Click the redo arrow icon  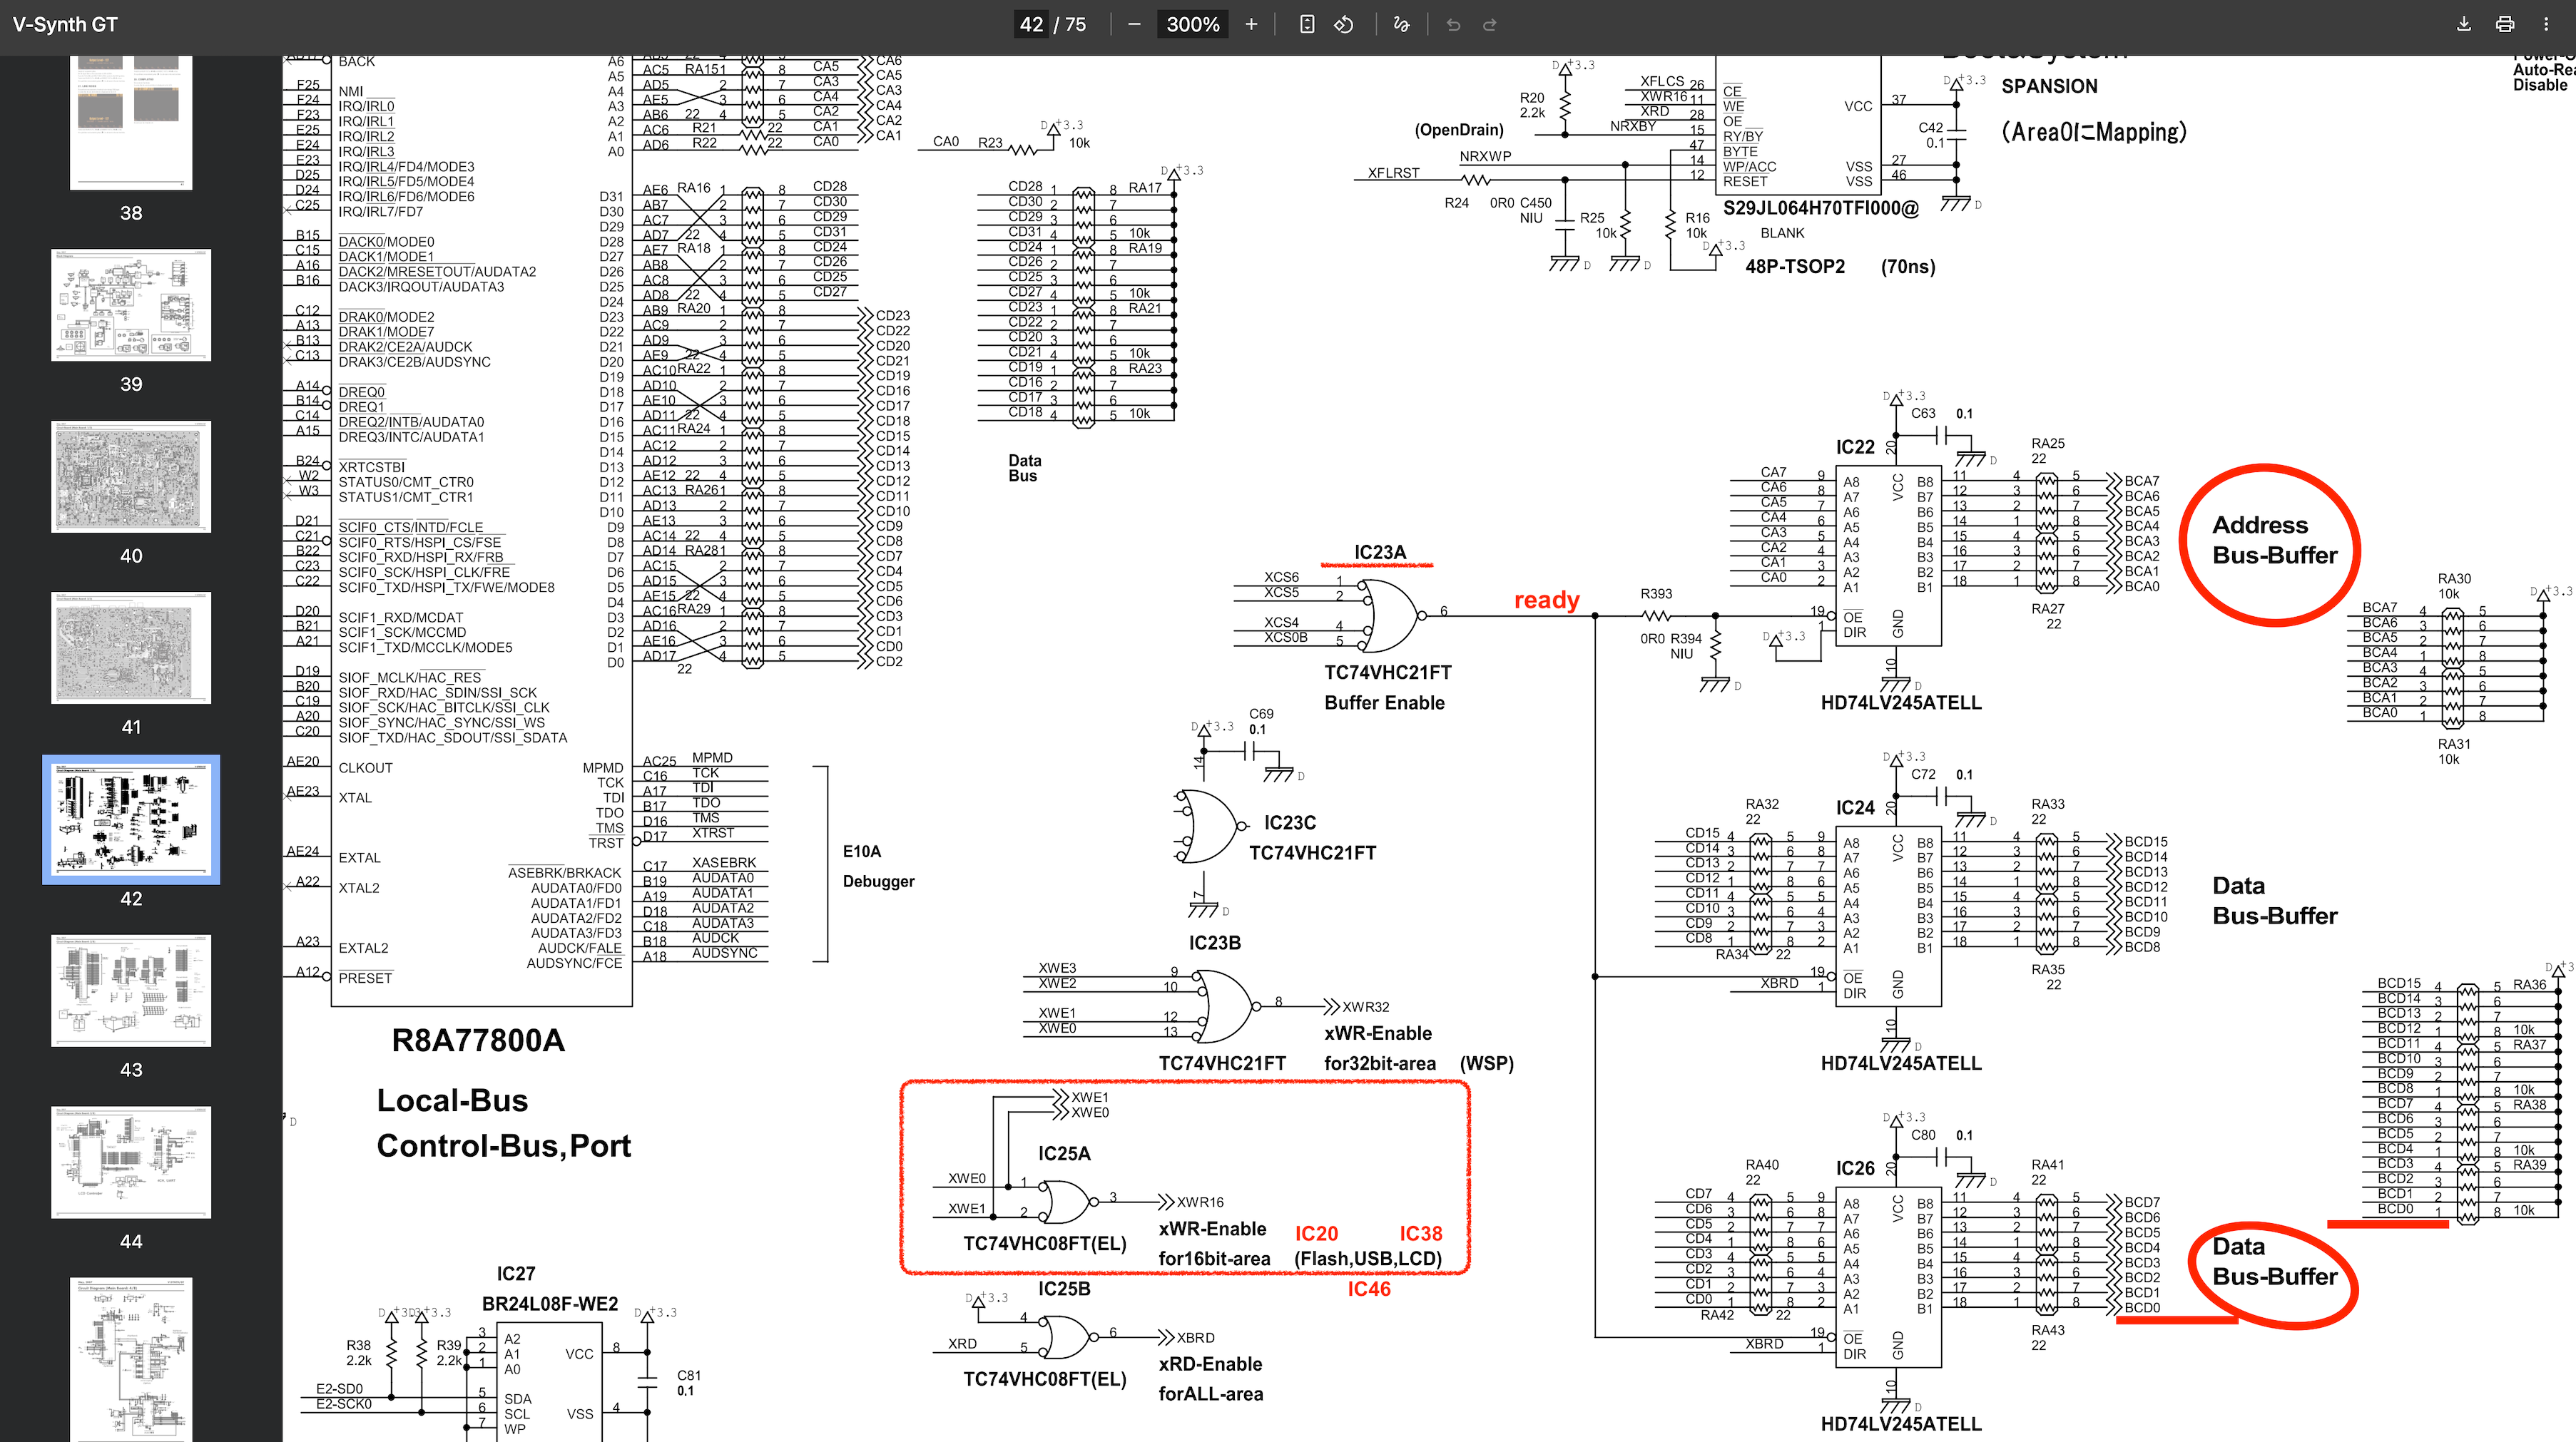tap(1490, 24)
